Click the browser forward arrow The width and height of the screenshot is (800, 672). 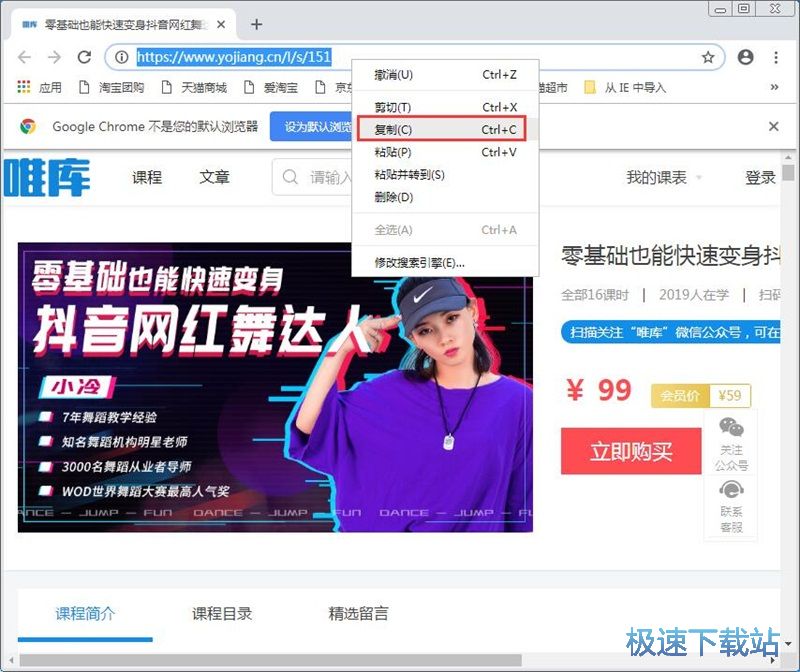point(54,57)
